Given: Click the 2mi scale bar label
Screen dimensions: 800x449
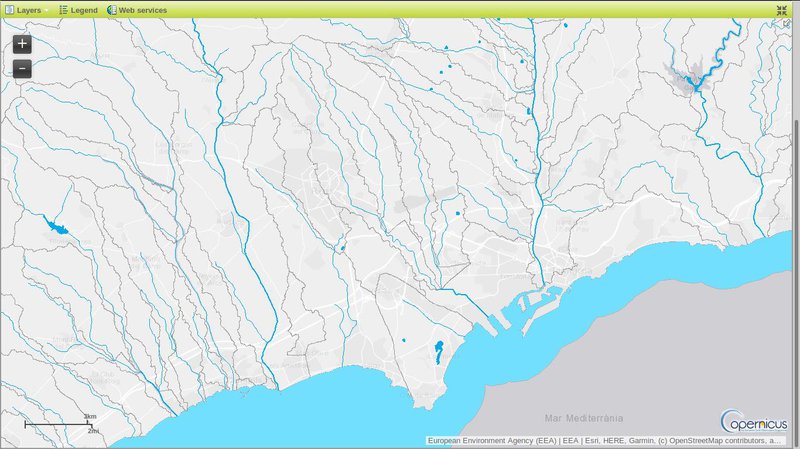Looking at the screenshot, I should point(93,431).
